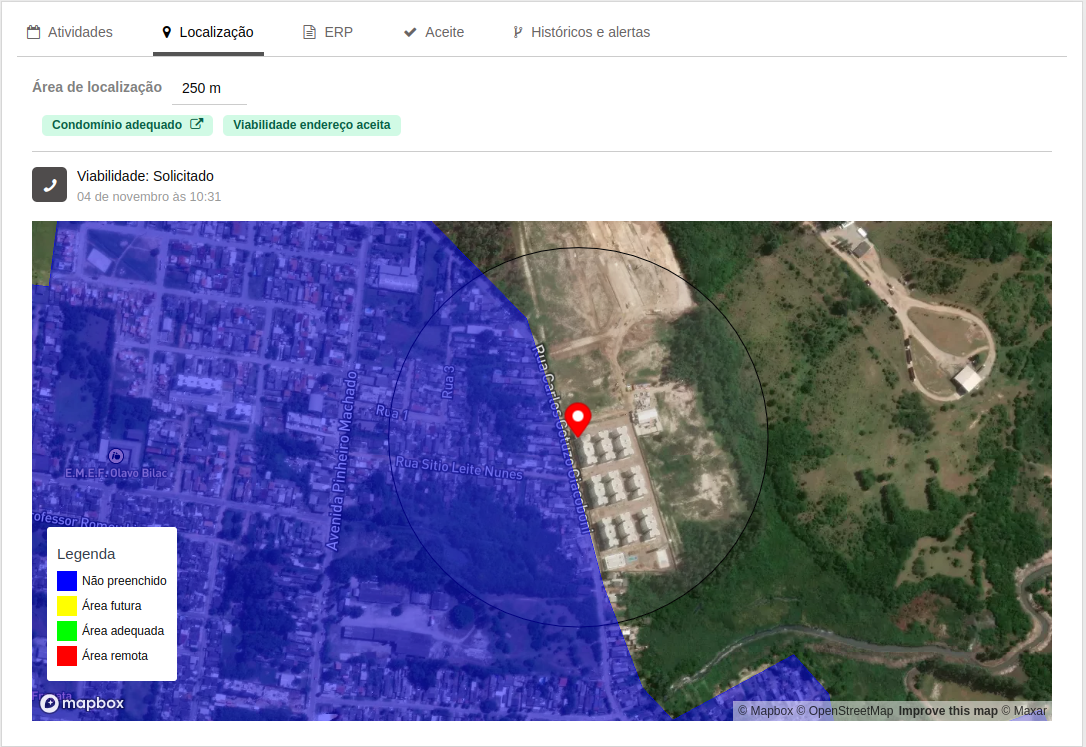
Task: Click the Condomínio adequado badge
Action: [117, 125]
